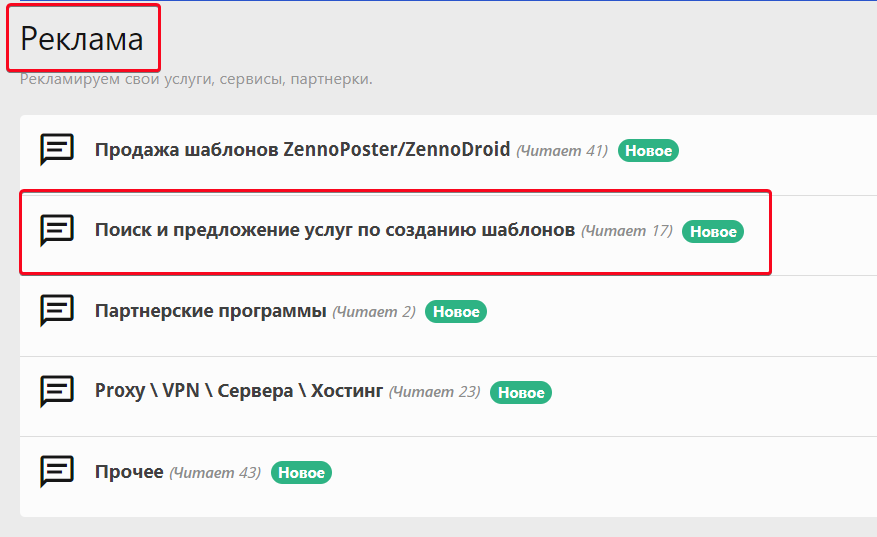
Task: Click the chat icon beside Продажа шаблонов ZennoPoster/ZennoDroid
Action: click(56, 150)
